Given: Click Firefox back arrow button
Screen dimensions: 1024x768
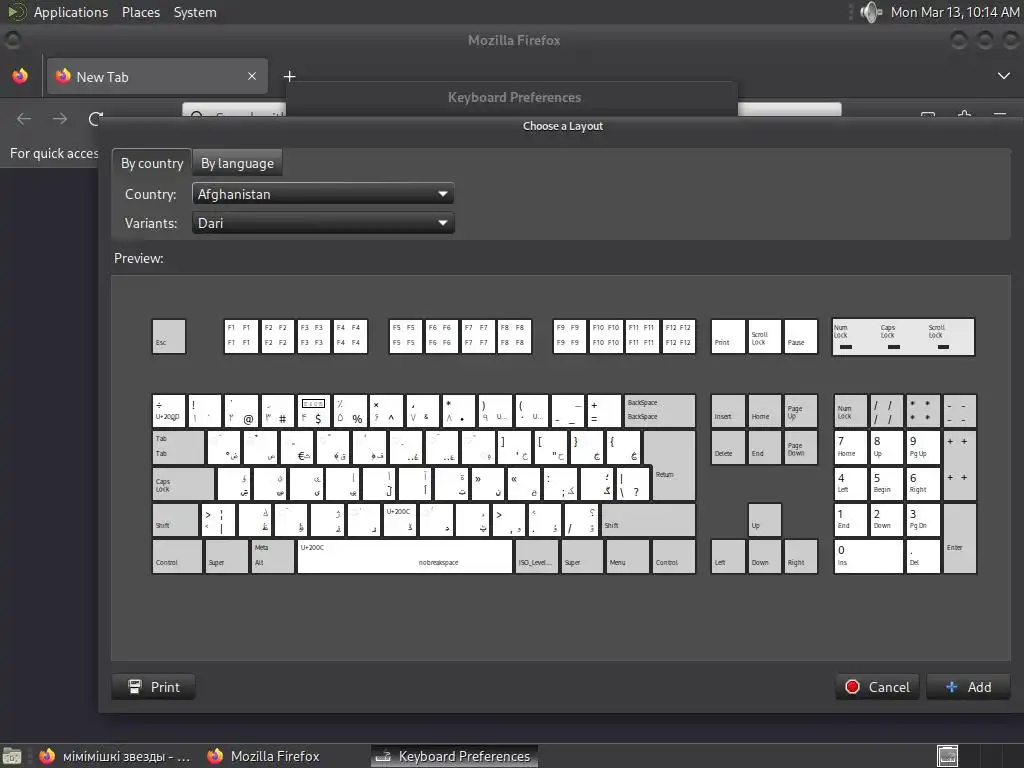Looking at the screenshot, I should click(24, 119).
